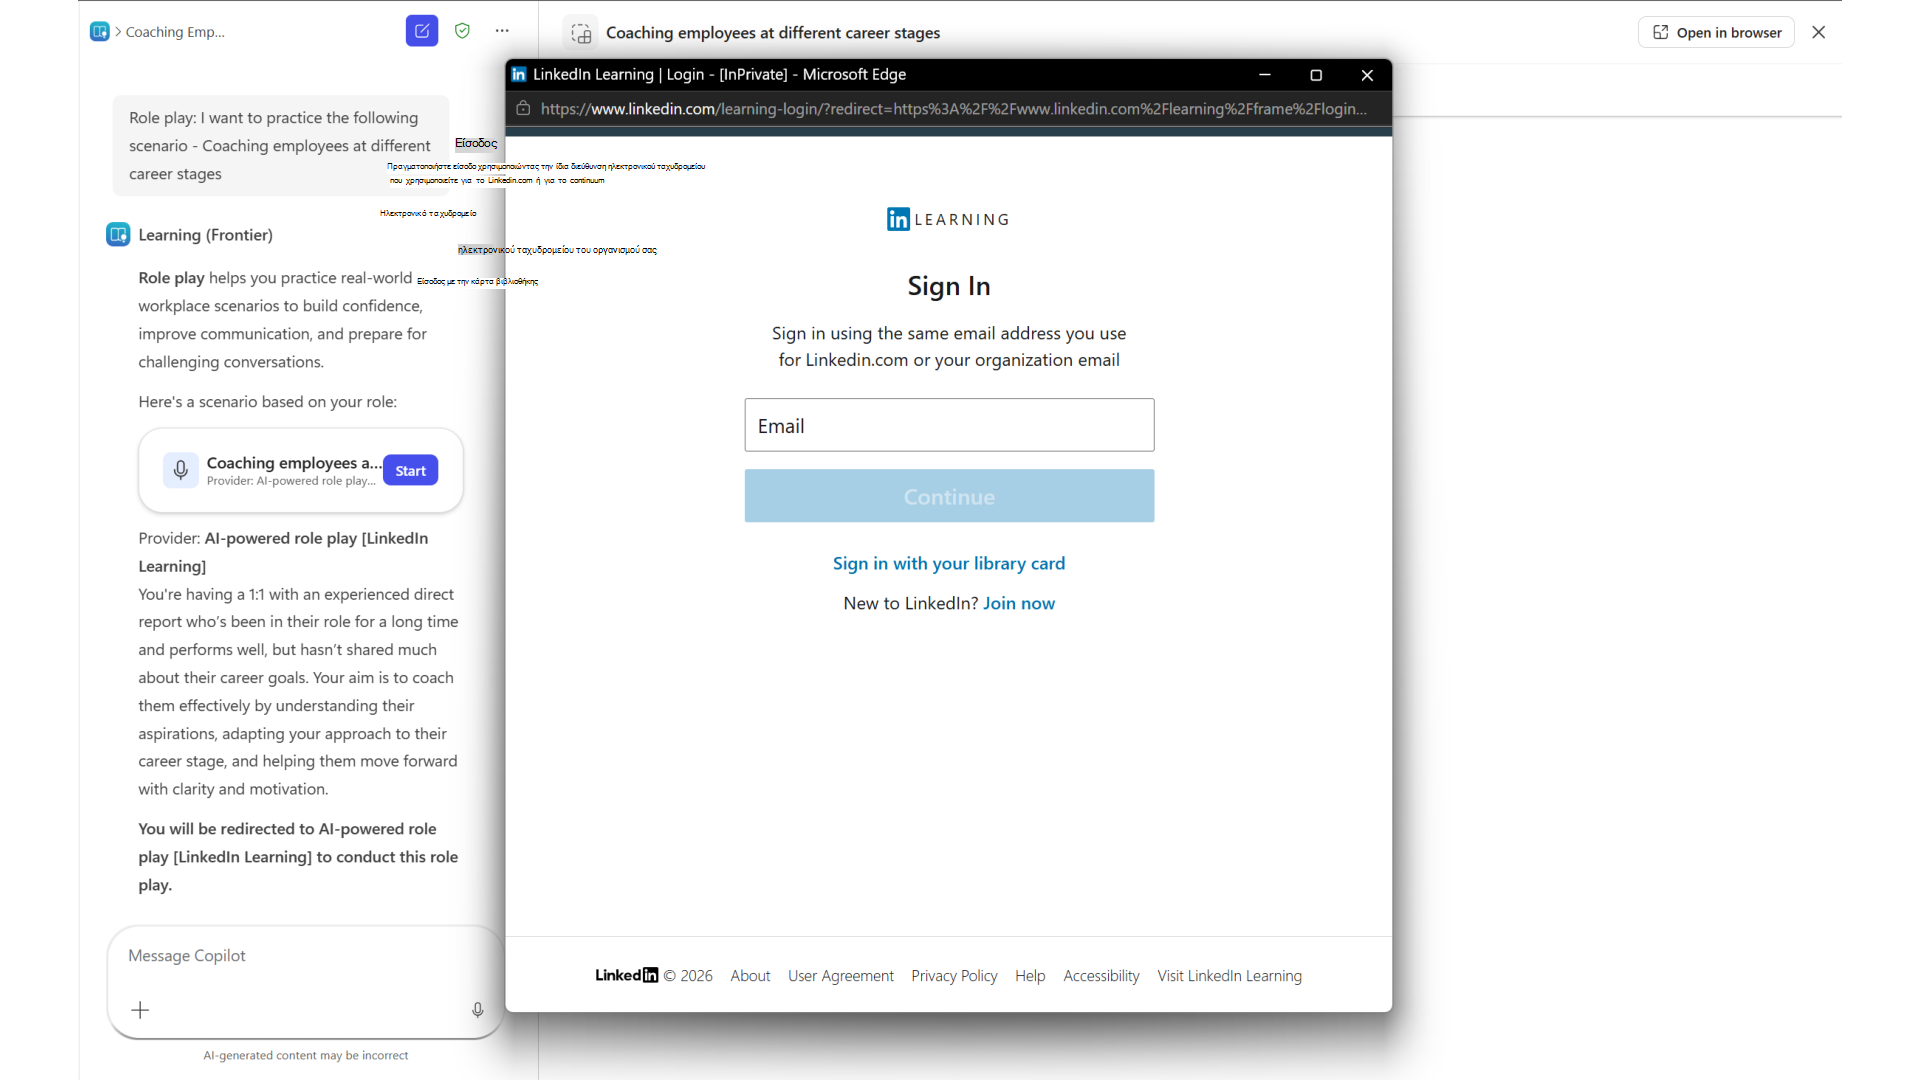The width and height of the screenshot is (1920, 1080).
Task: Close the Coaching employees side panel
Action: [1819, 32]
